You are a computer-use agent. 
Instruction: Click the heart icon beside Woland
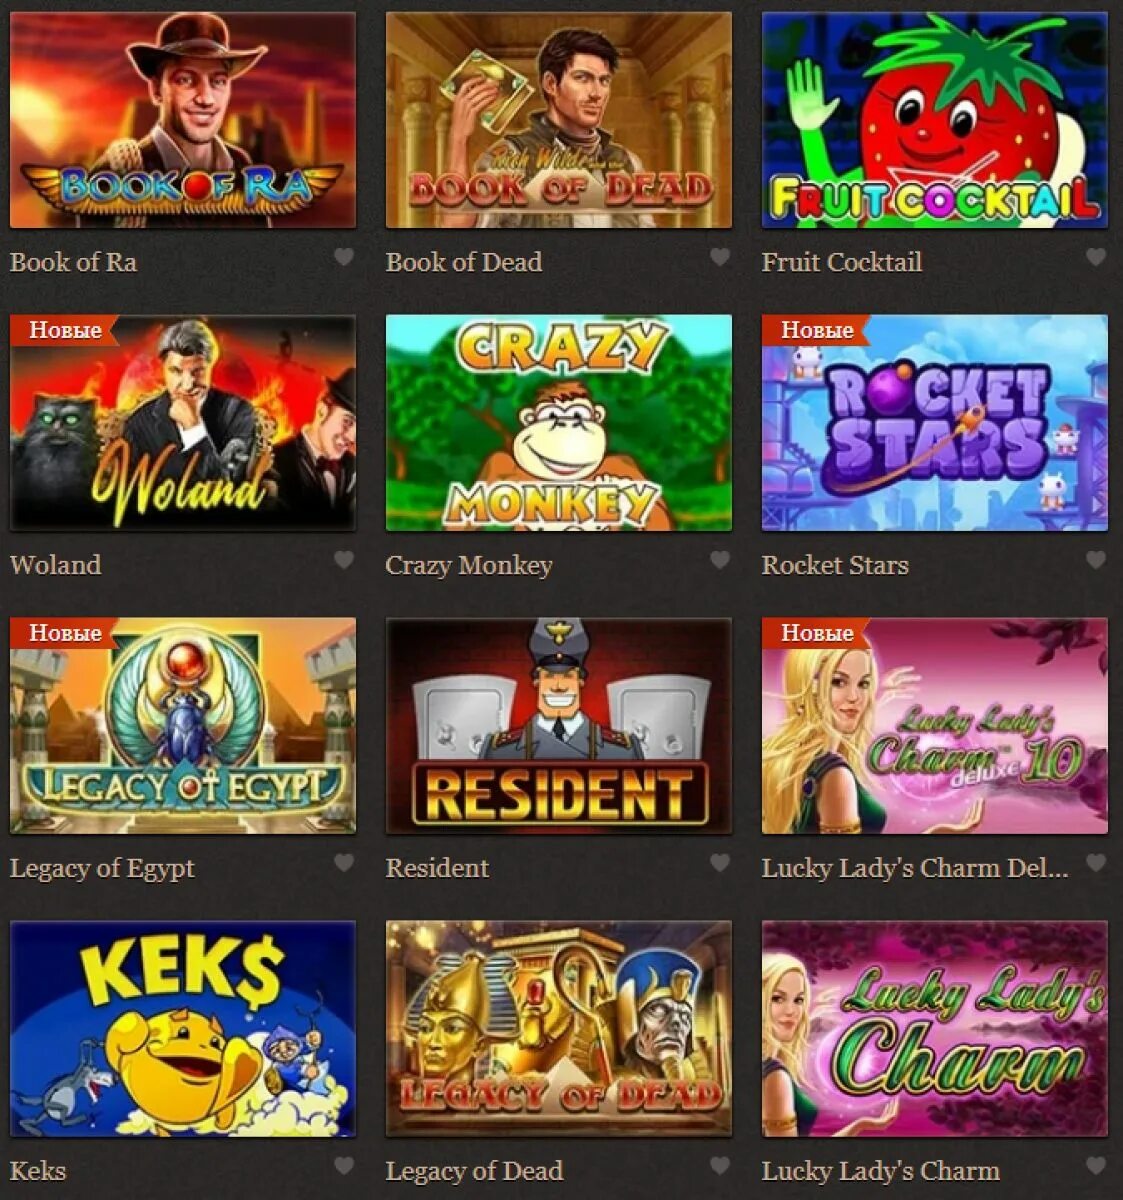343,560
